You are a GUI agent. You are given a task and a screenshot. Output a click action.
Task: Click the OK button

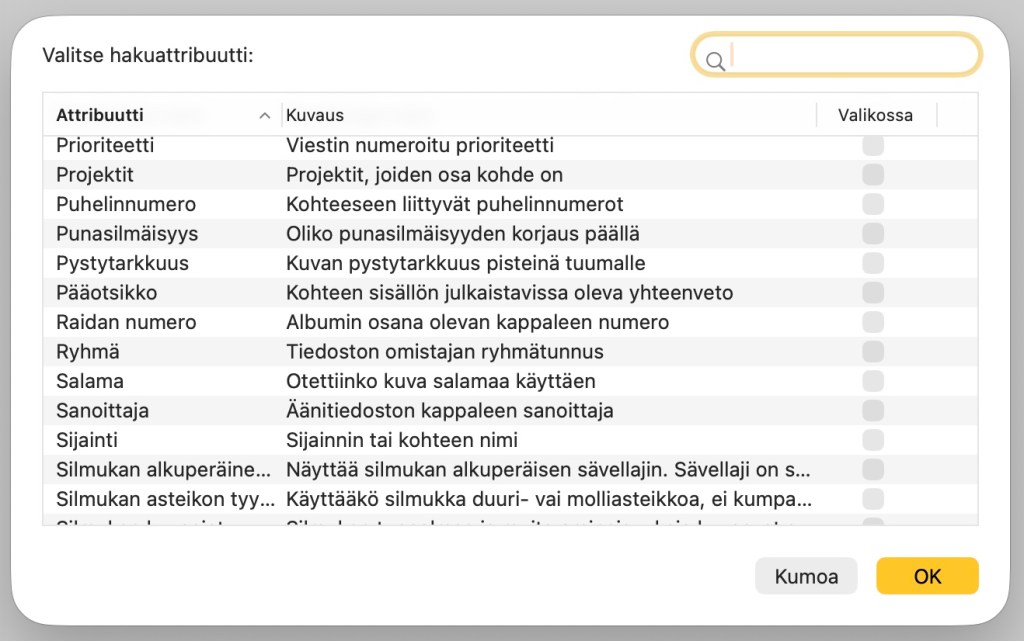tap(927, 576)
